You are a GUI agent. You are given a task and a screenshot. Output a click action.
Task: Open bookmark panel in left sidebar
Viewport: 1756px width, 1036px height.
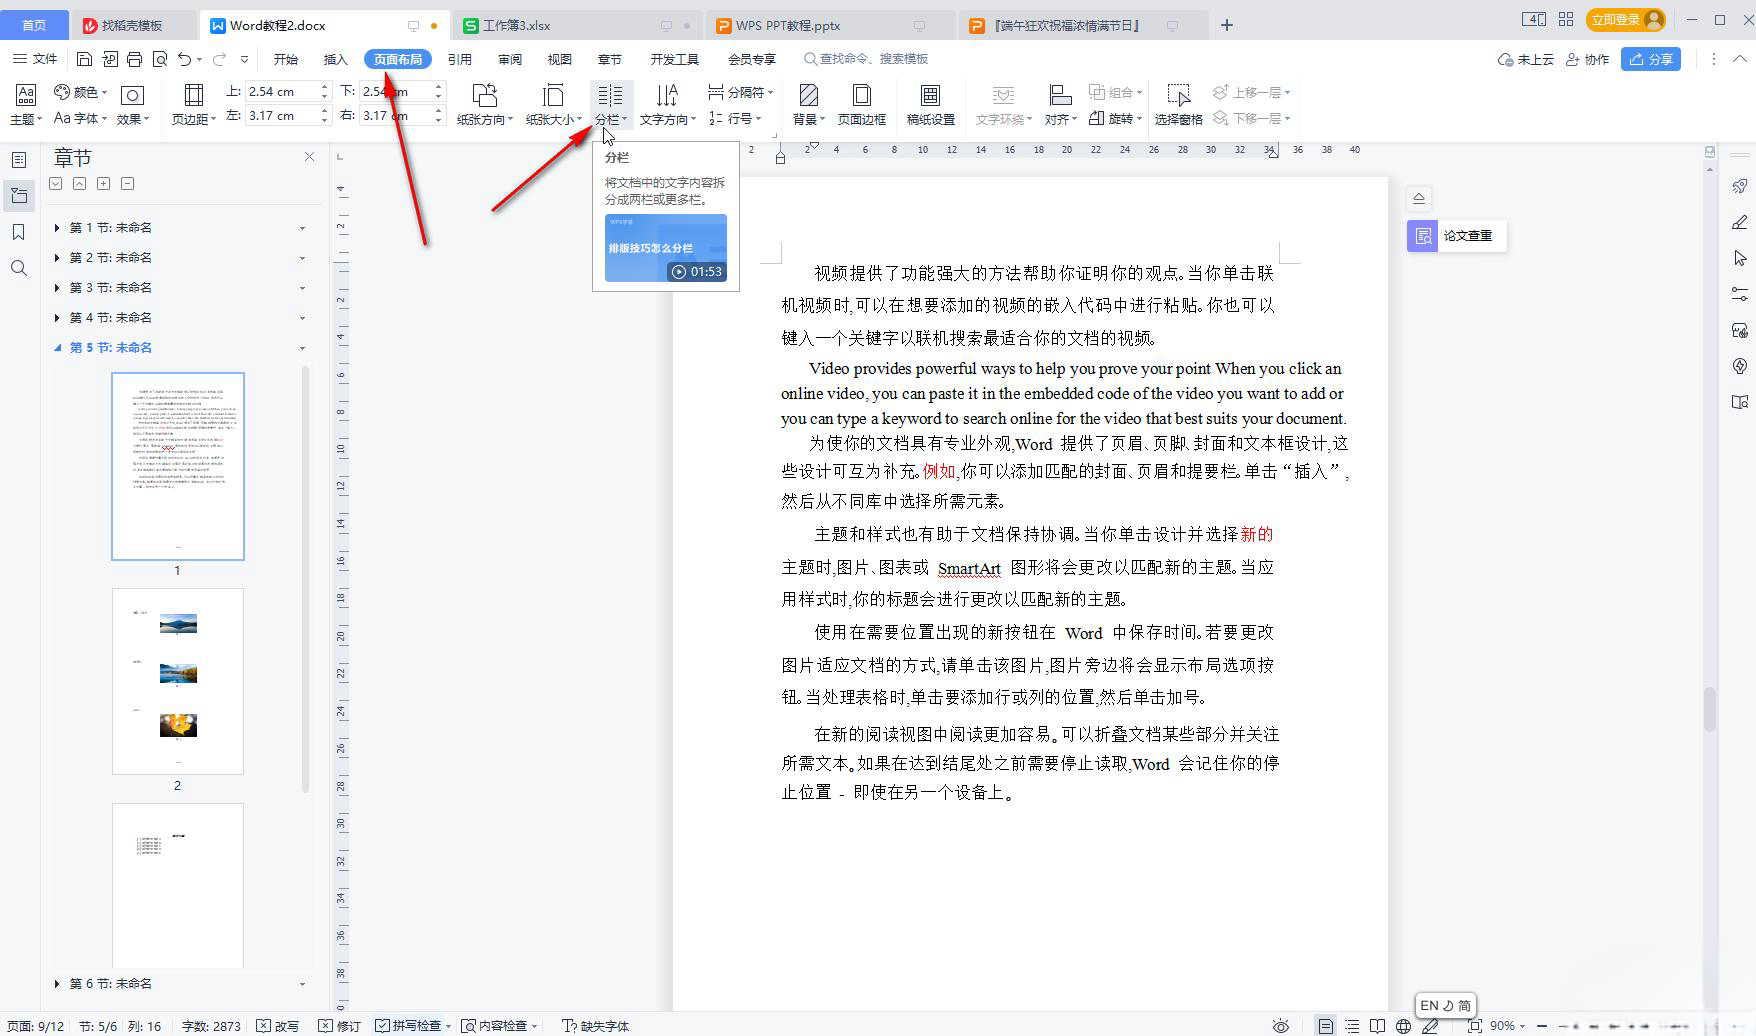click(18, 232)
